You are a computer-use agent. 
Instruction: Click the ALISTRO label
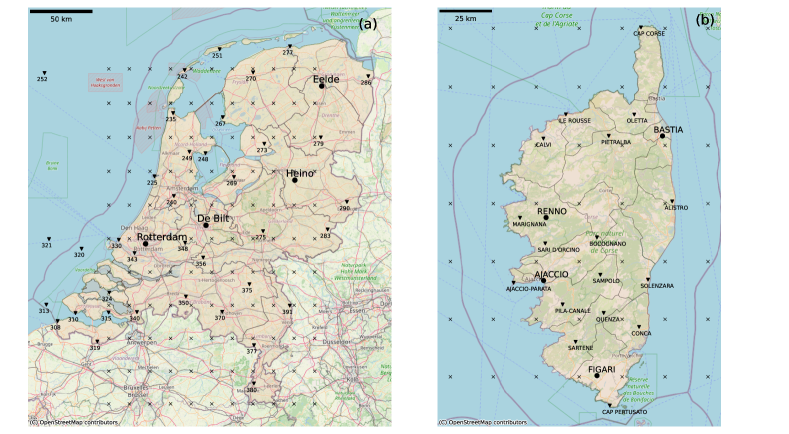(x=676, y=208)
